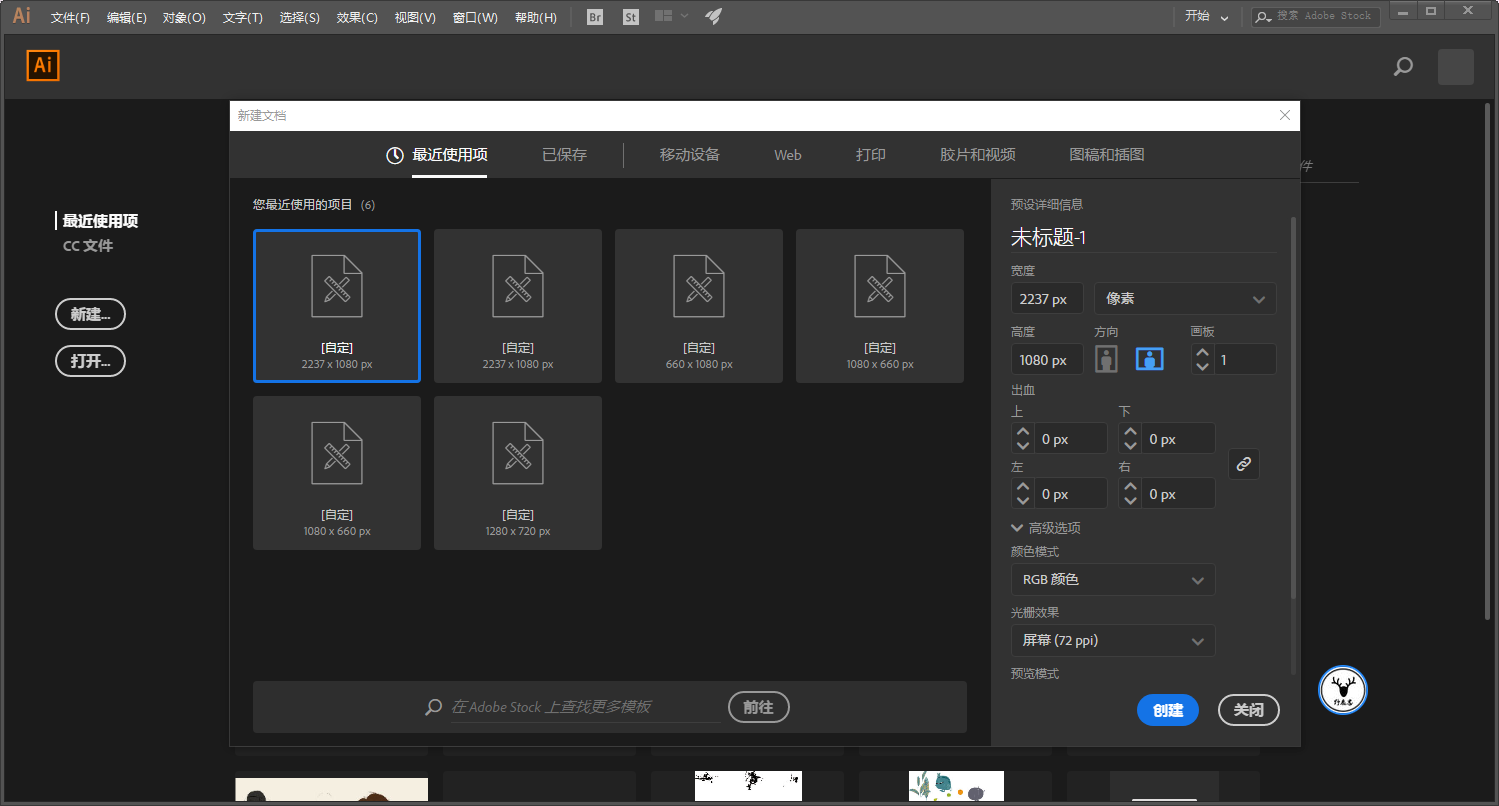Increase the 上 bleed value
The image size is (1499, 806).
pyautogui.click(x=1022, y=431)
